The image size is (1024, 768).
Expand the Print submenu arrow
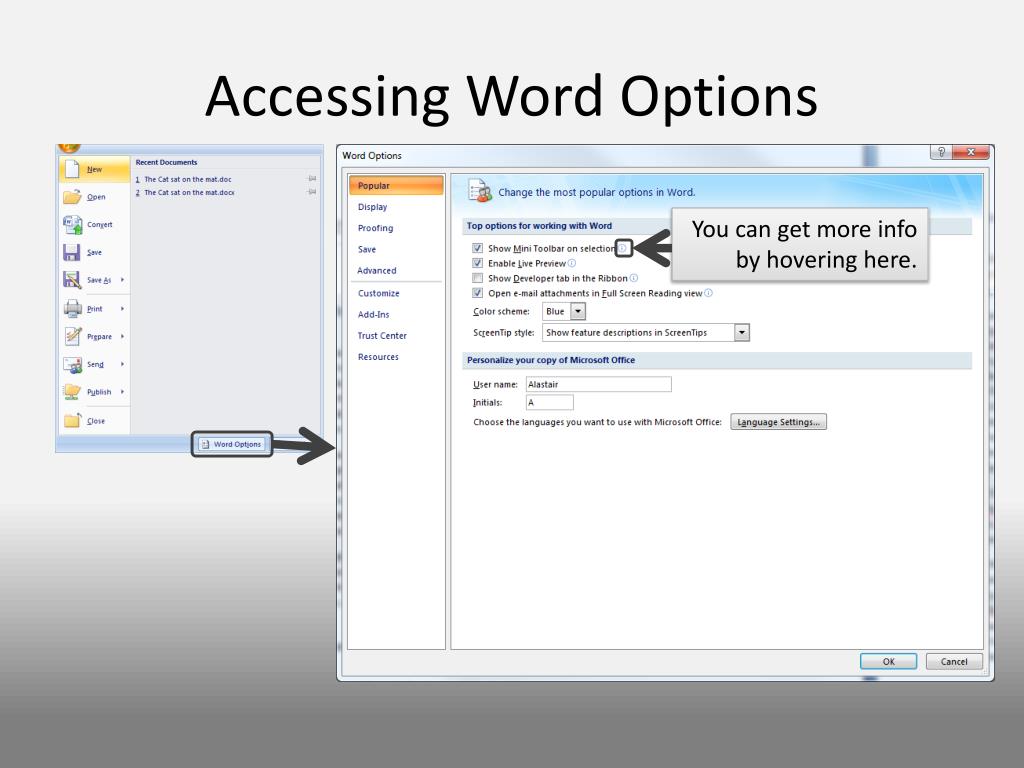click(122, 308)
